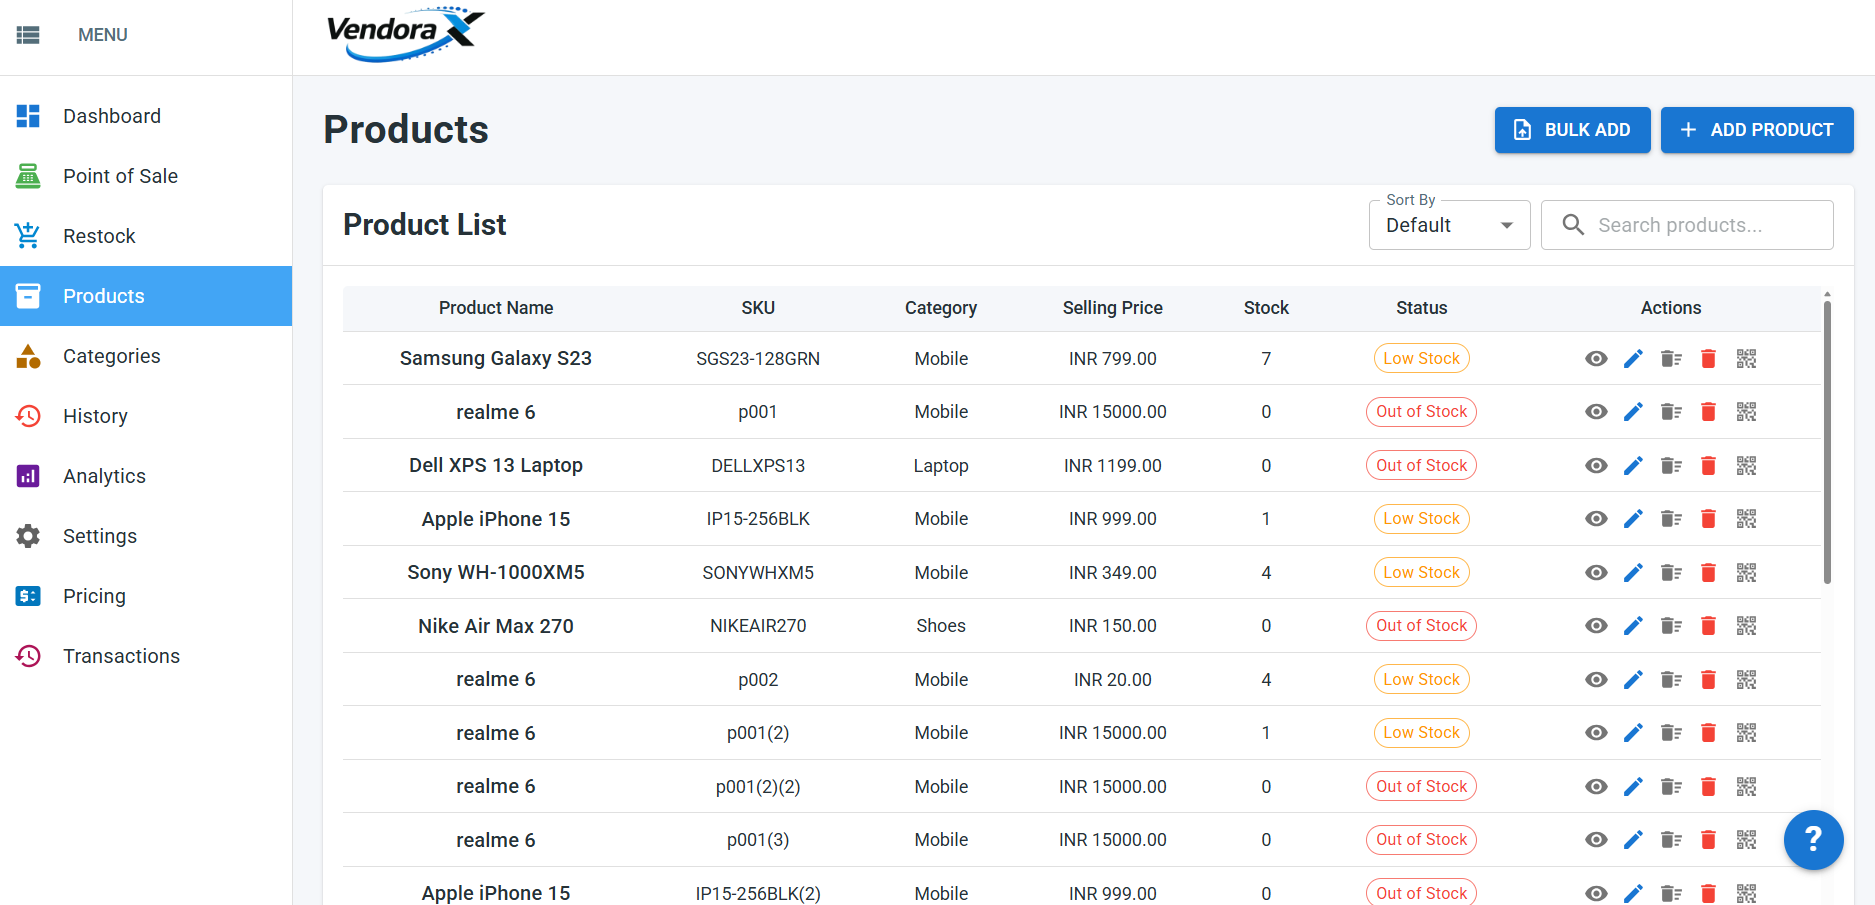View details of Dell XPS 13 Laptop
1875x905 pixels.
click(x=1596, y=466)
